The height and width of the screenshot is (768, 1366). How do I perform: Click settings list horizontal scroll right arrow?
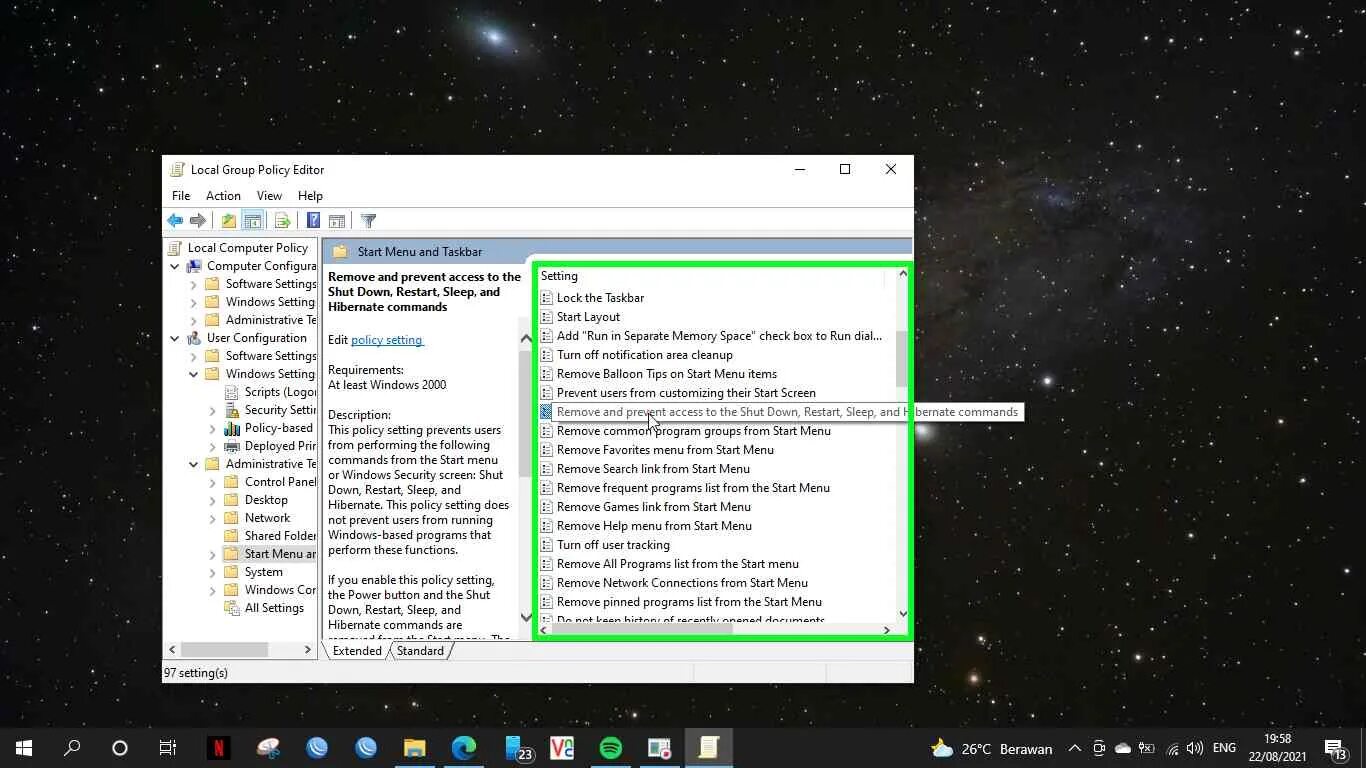click(886, 630)
